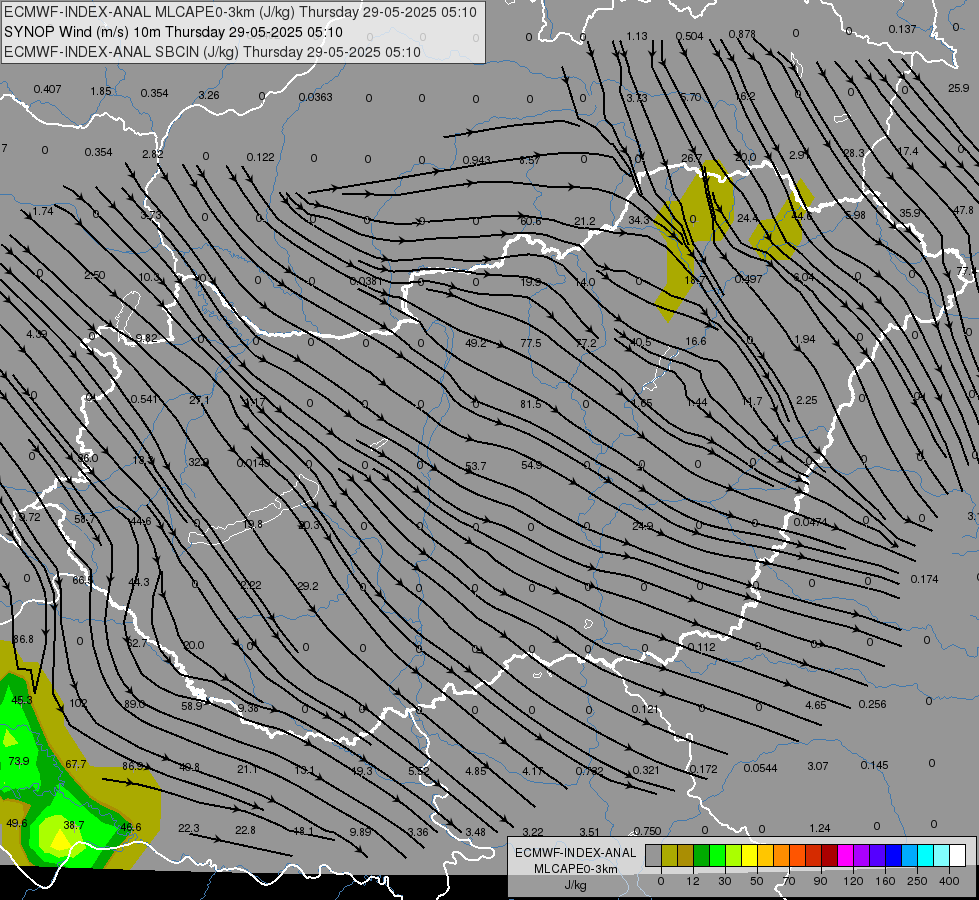The image size is (979, 900).
Task: Click the legend tick label 250
Action: click(917, 881)
